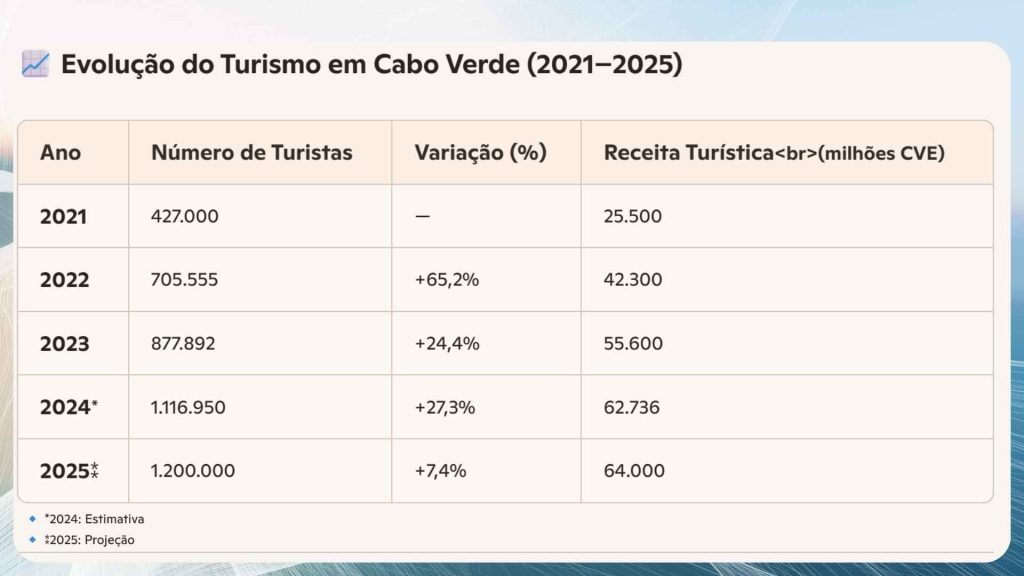Select the 2023 year cell
This screenshot has height=576, width=1024.
coord(64,344)
